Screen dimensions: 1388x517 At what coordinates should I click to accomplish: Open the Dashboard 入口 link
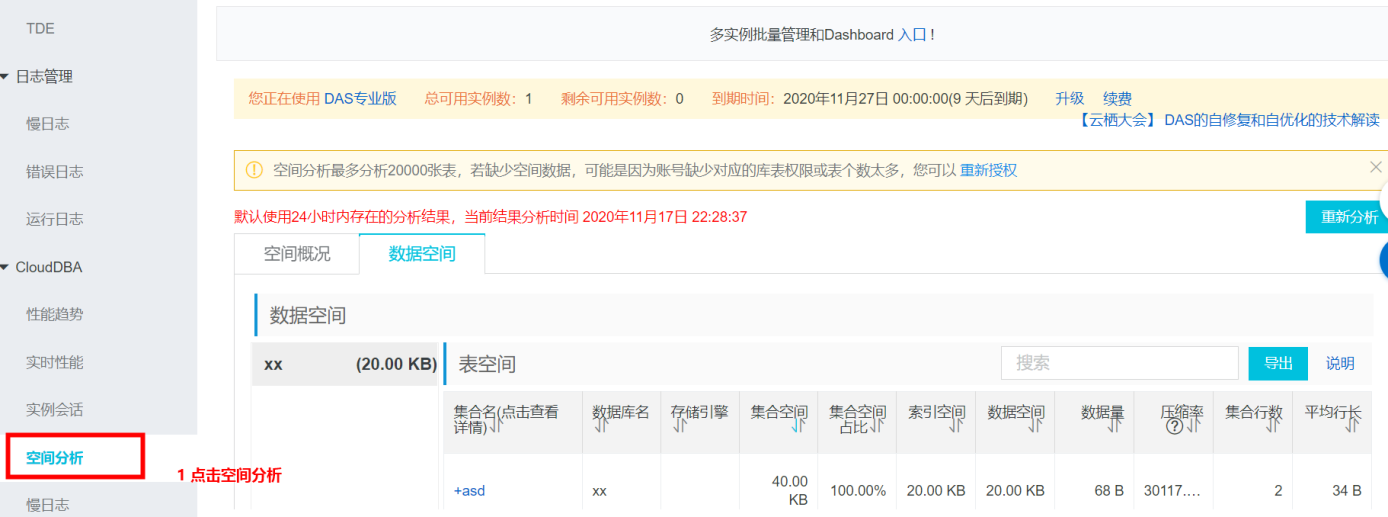click(912, 34)
